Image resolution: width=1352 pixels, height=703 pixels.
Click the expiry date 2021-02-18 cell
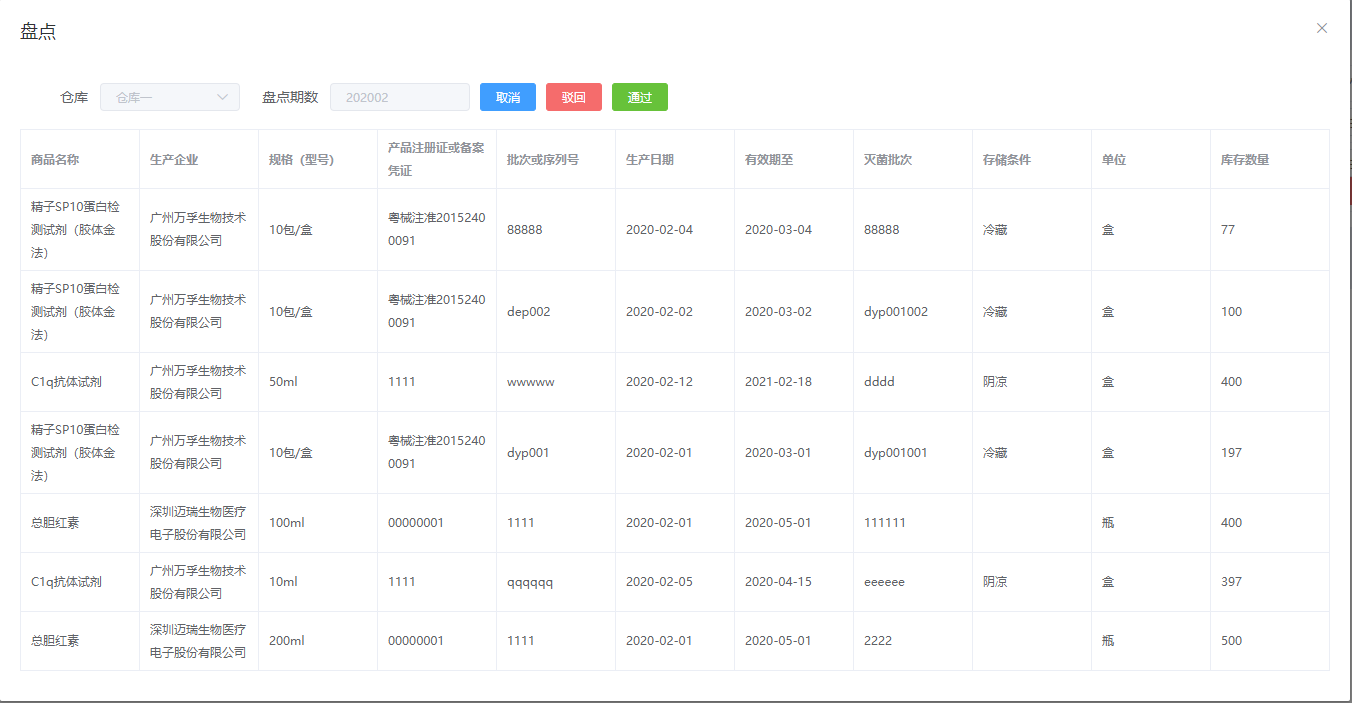(x=778, y=382)
